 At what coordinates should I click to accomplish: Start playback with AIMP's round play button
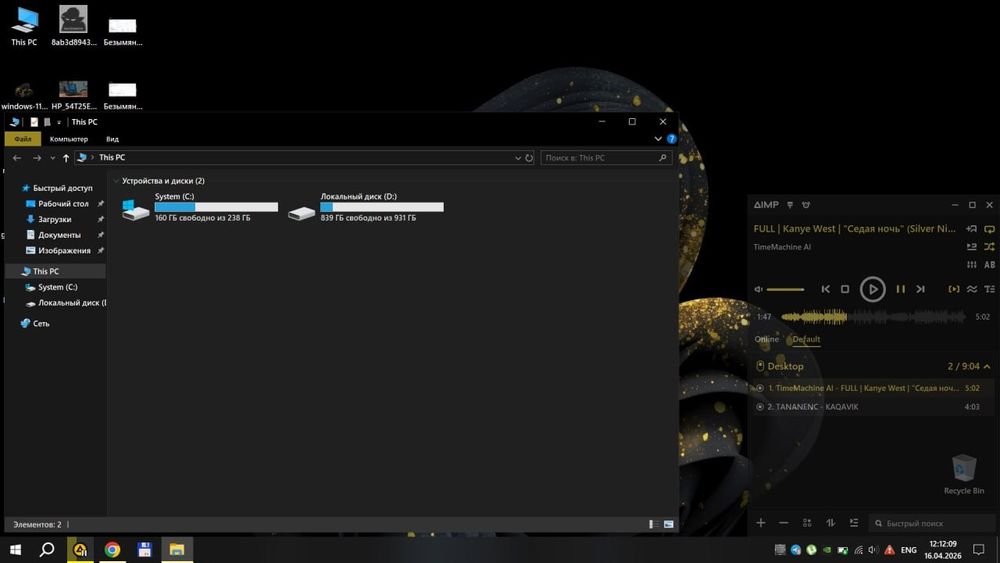[x=872, y=289]
